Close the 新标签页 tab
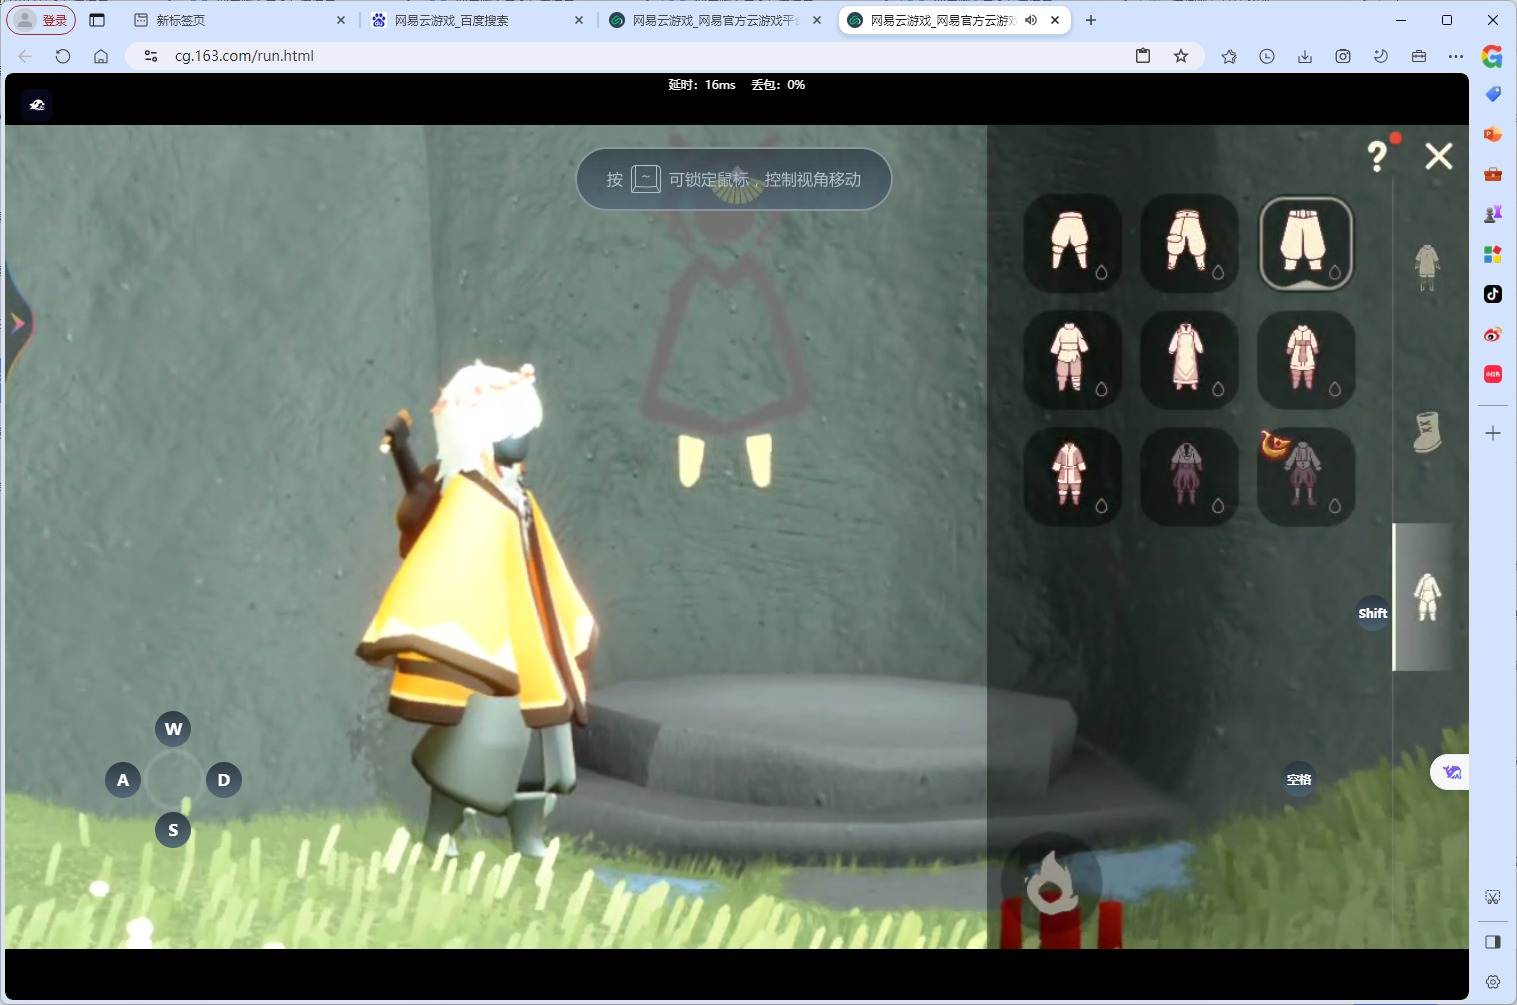The height and width of the screenshot is (1005, 1517). pos(341,20)
